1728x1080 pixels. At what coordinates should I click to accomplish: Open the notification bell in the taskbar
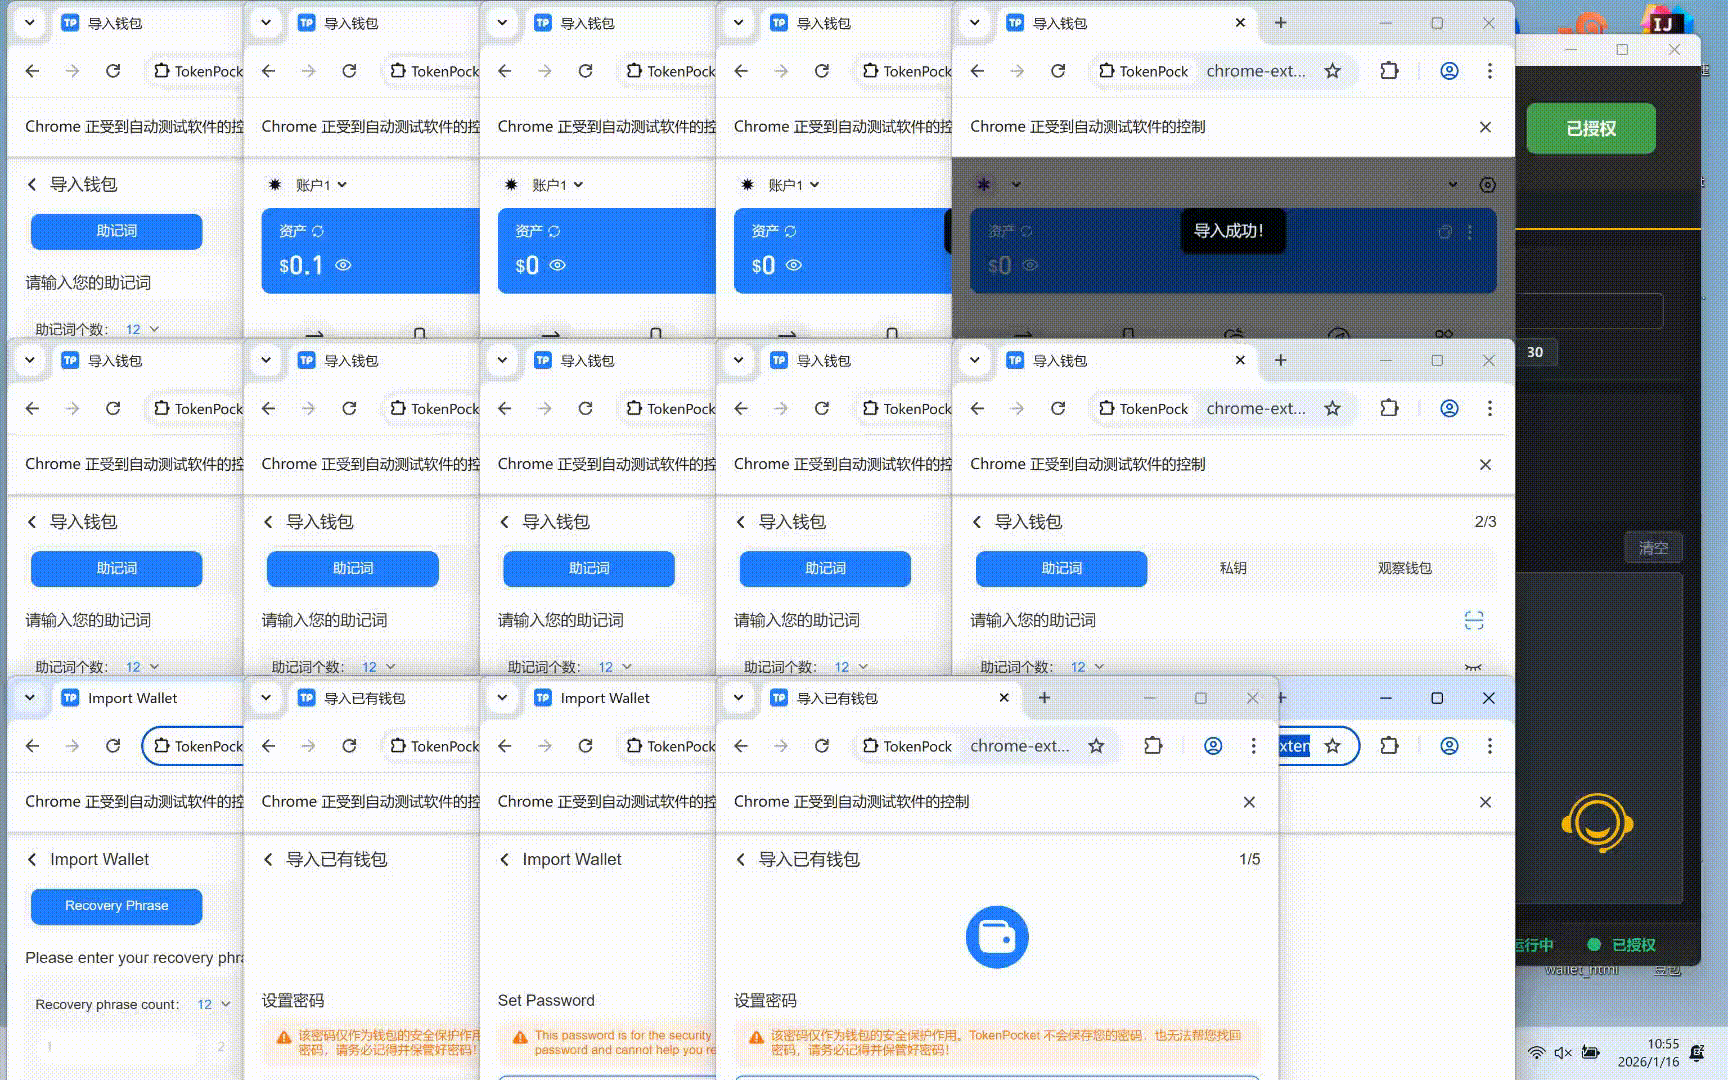tap(1697, 1052)
